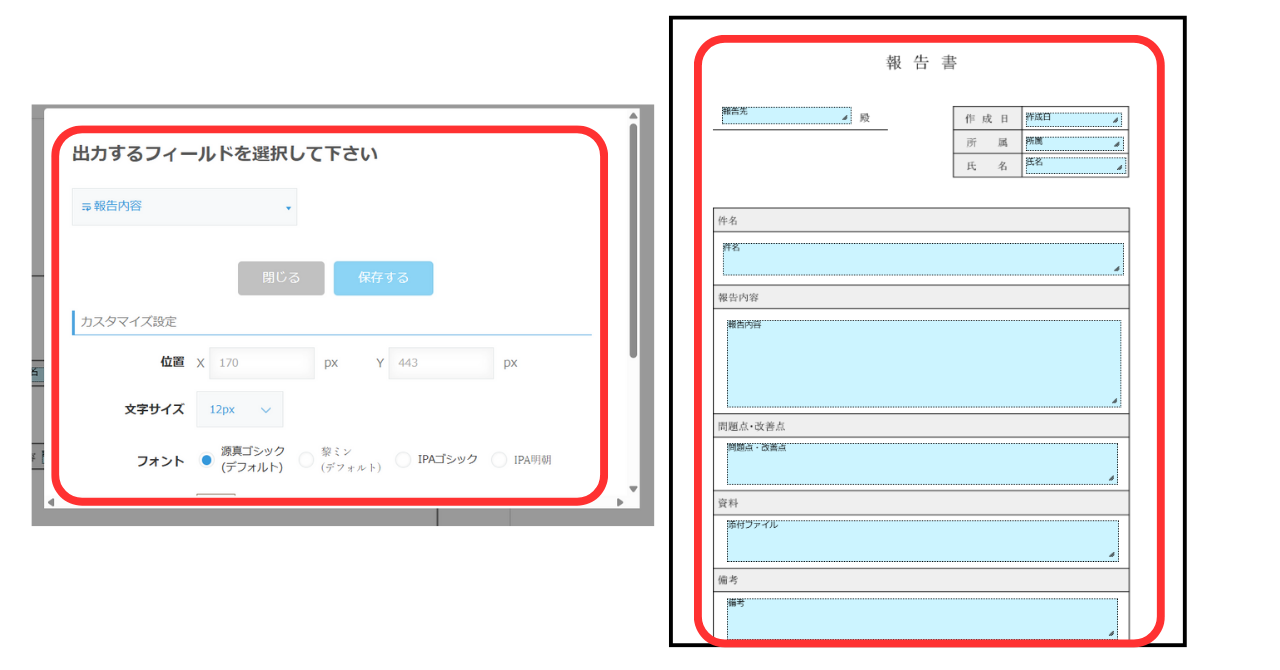
Task: Click the 出力するフィールドを選択して下さい heading
Action: click(x=225, y=154)
